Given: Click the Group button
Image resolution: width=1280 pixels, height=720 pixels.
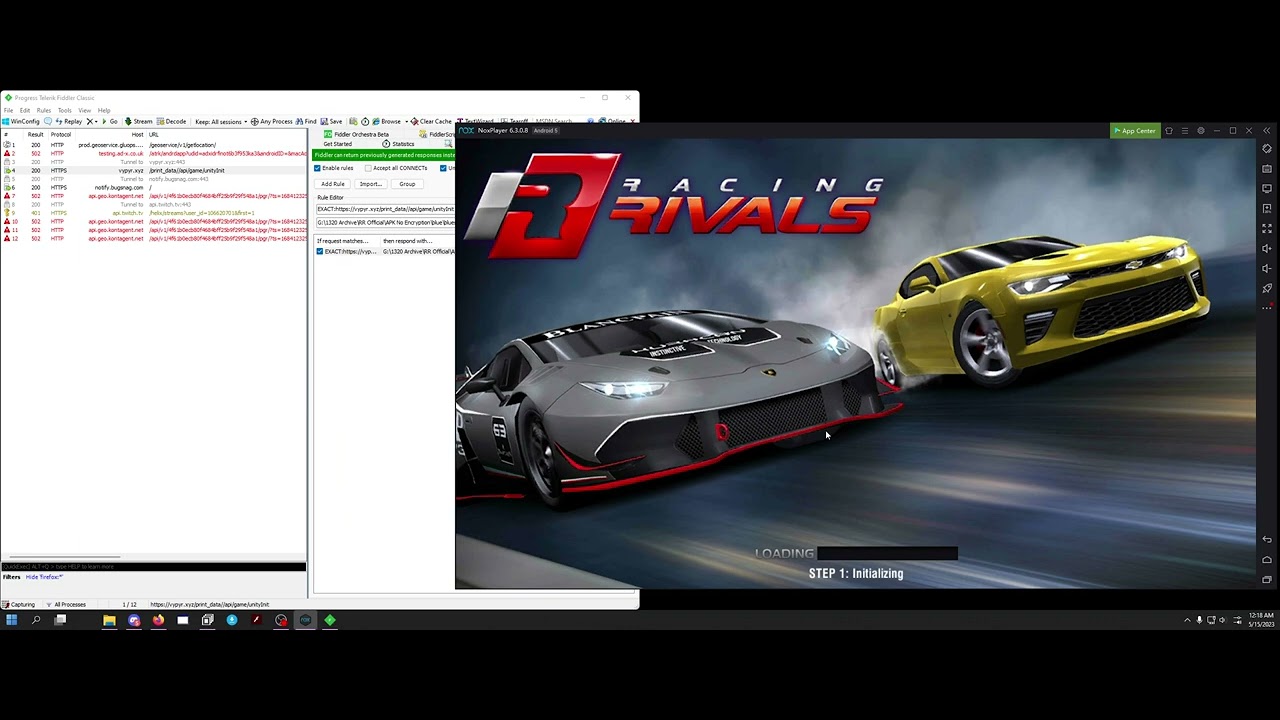Looking at the screenshot, I should [407, 184].
